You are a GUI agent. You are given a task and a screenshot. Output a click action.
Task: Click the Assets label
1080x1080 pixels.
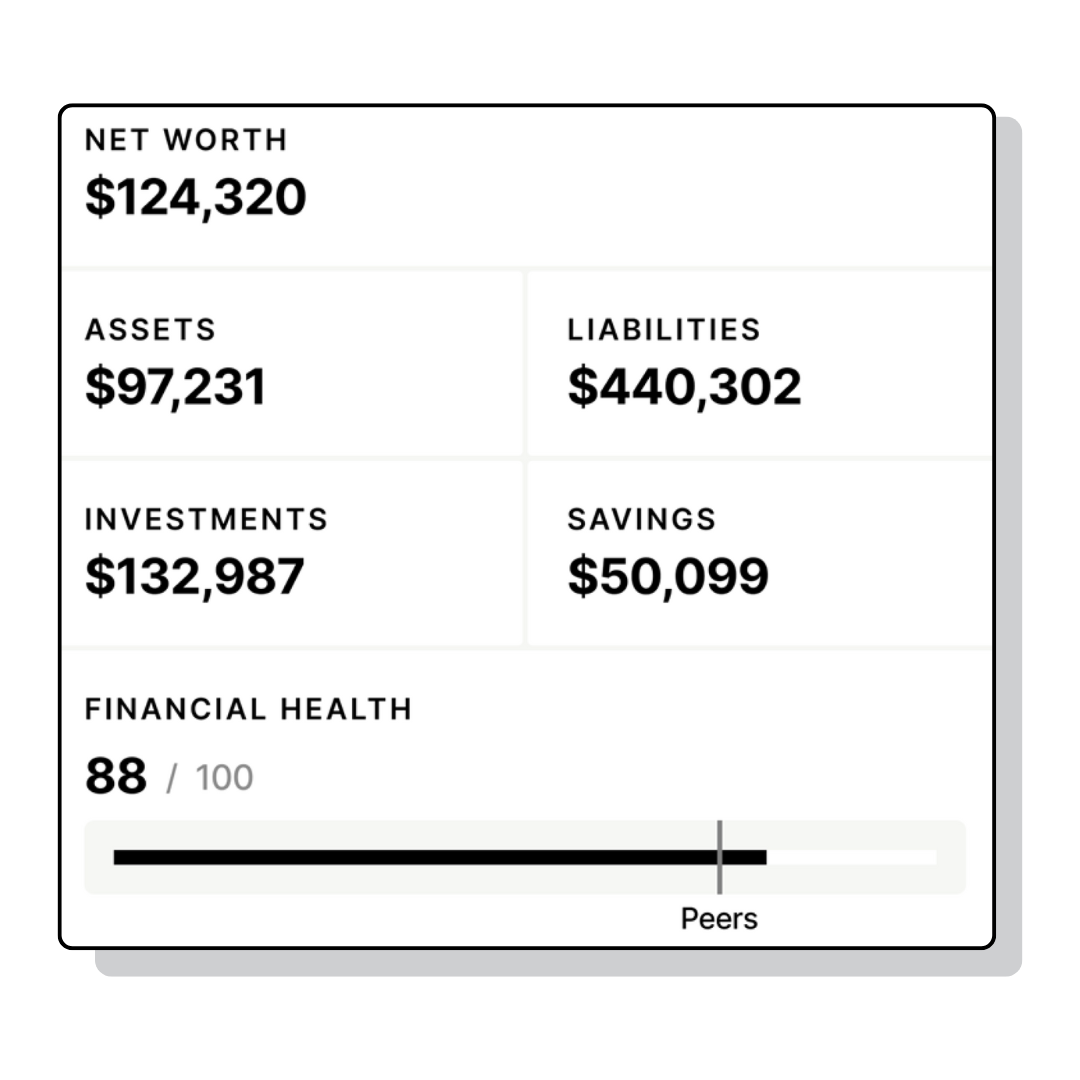(150, 329)
